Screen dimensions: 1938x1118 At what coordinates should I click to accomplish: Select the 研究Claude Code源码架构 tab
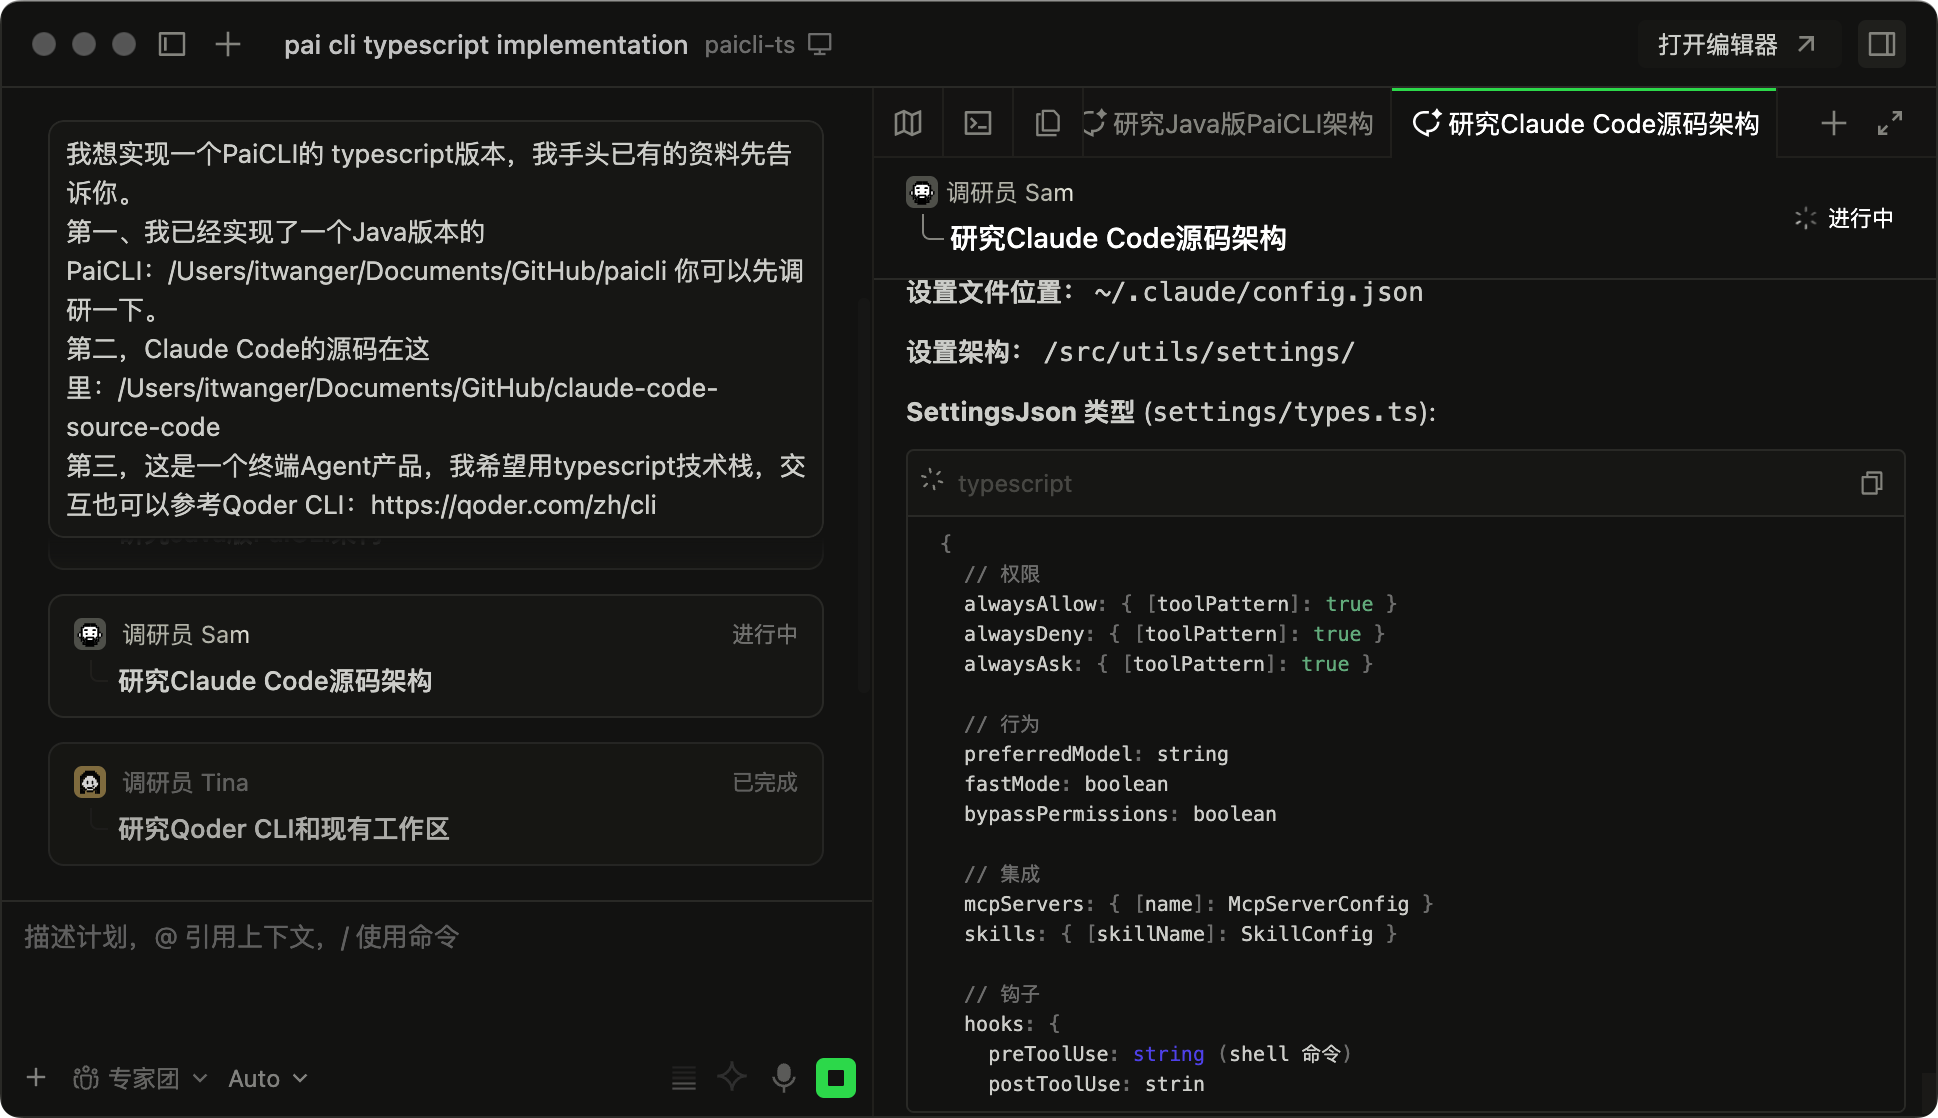point(1585,123)
